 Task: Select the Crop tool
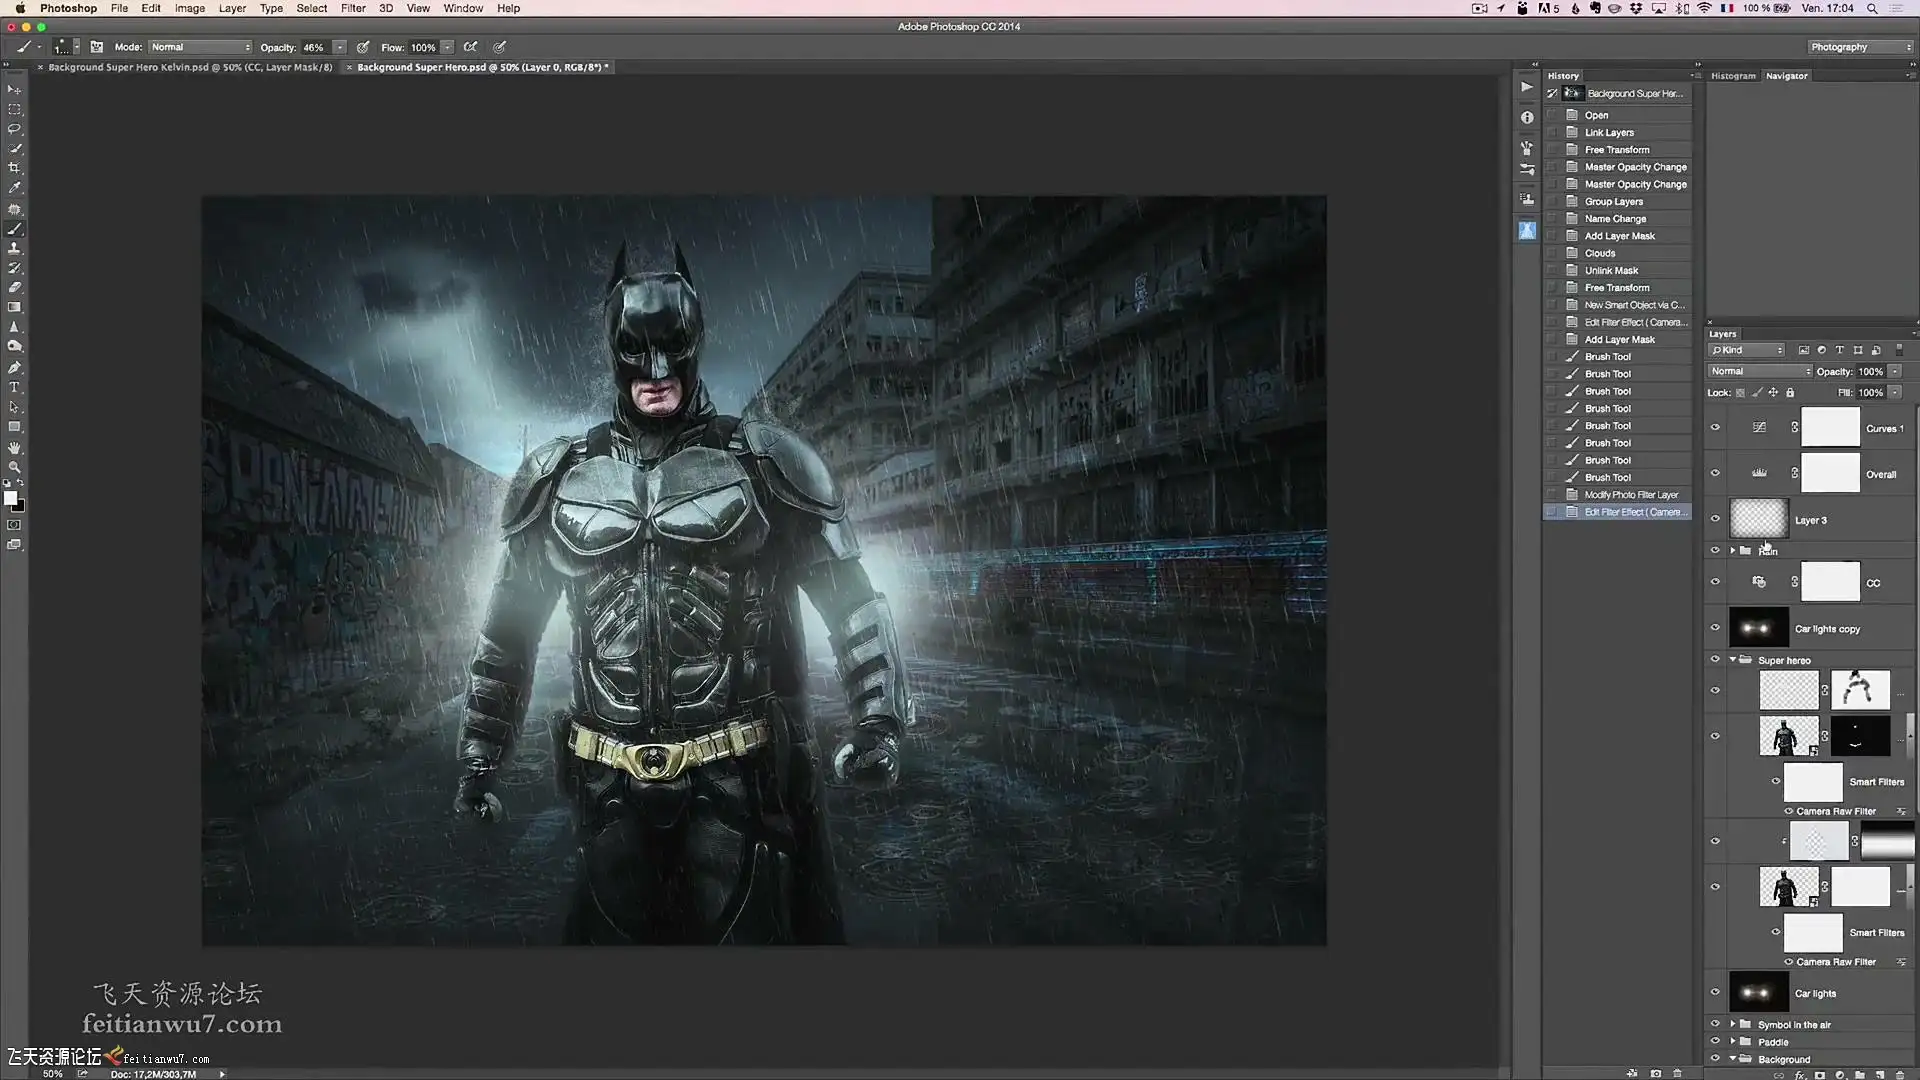(14, 168)
